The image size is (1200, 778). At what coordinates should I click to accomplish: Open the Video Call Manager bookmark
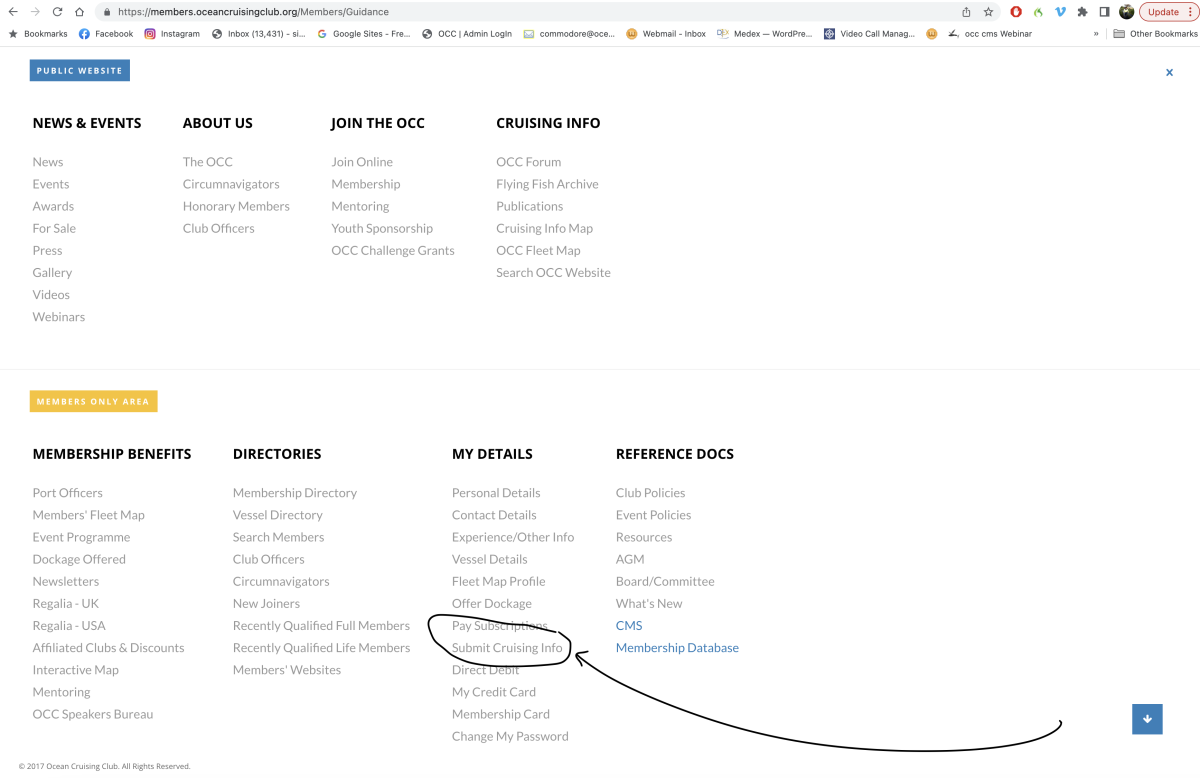pos(870,33)
